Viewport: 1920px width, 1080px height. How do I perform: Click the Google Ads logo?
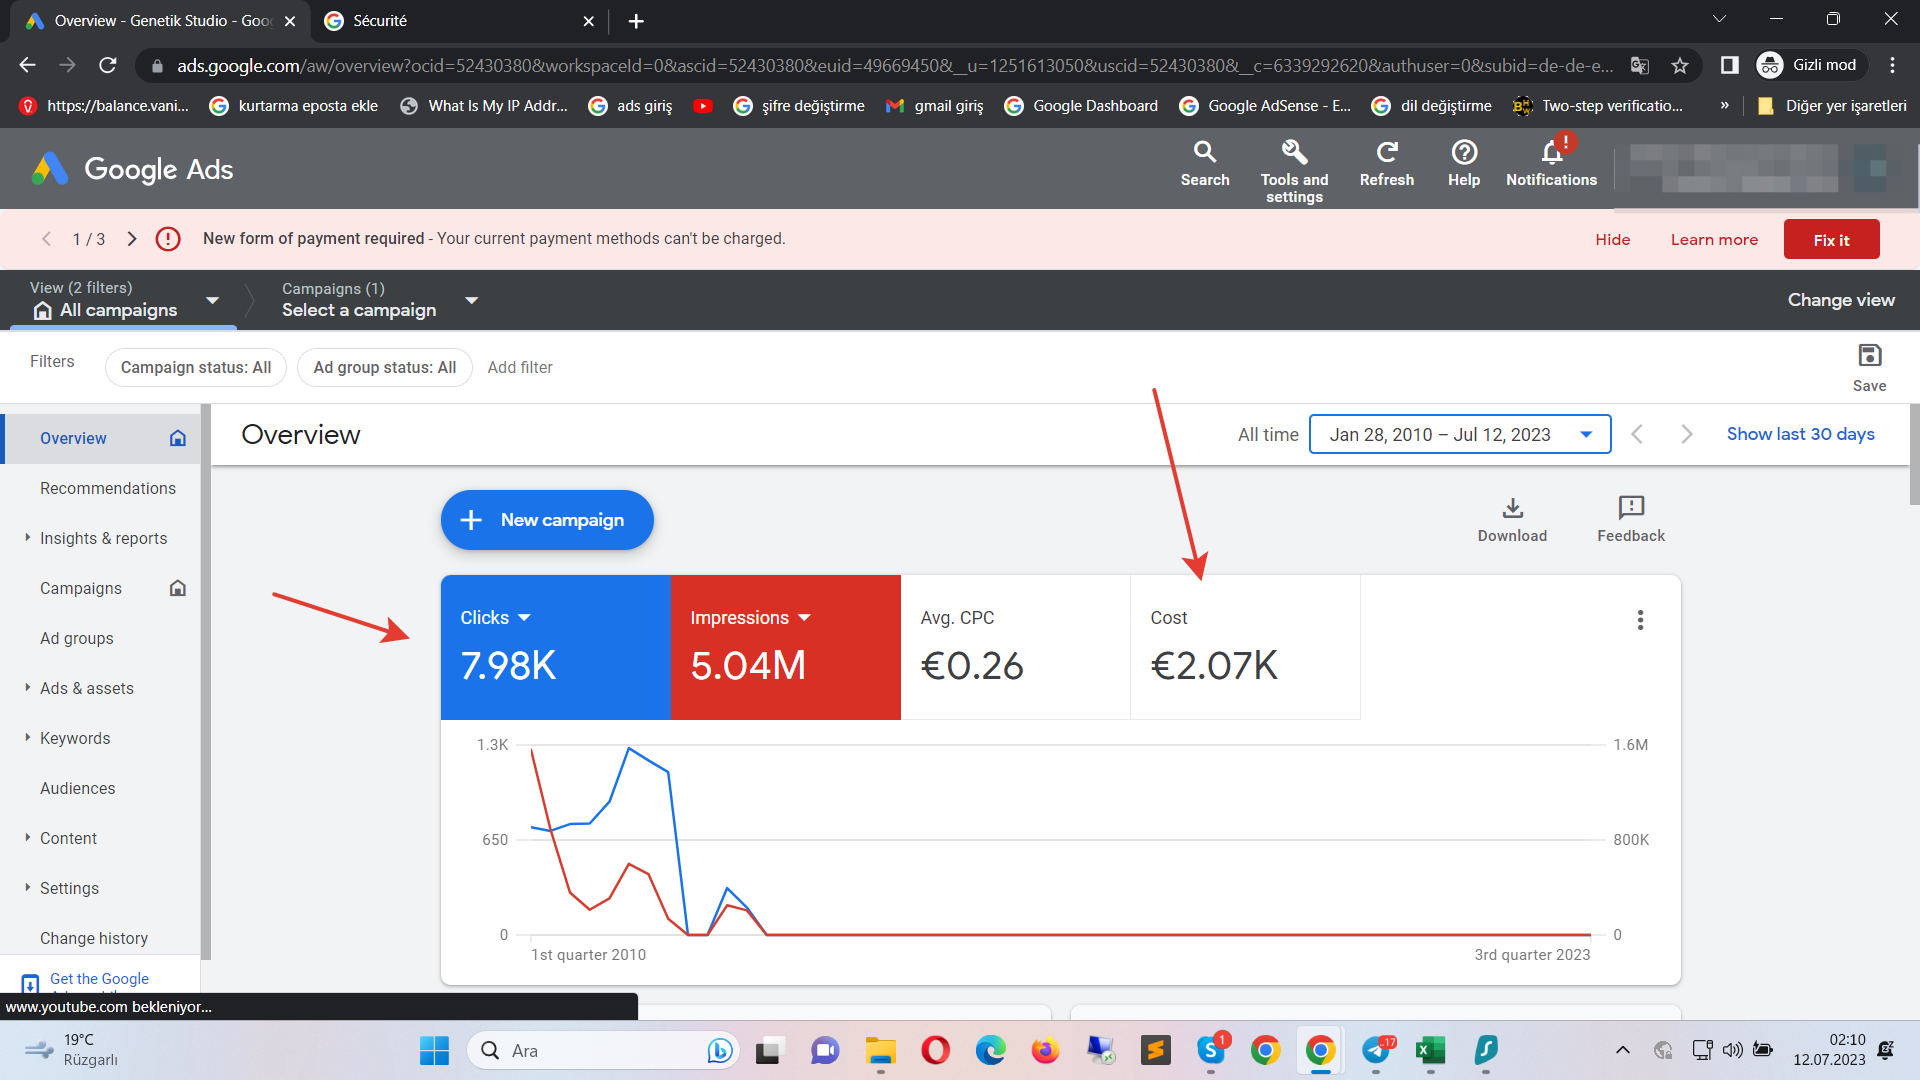pyautogui.click(x=132, y=169)
